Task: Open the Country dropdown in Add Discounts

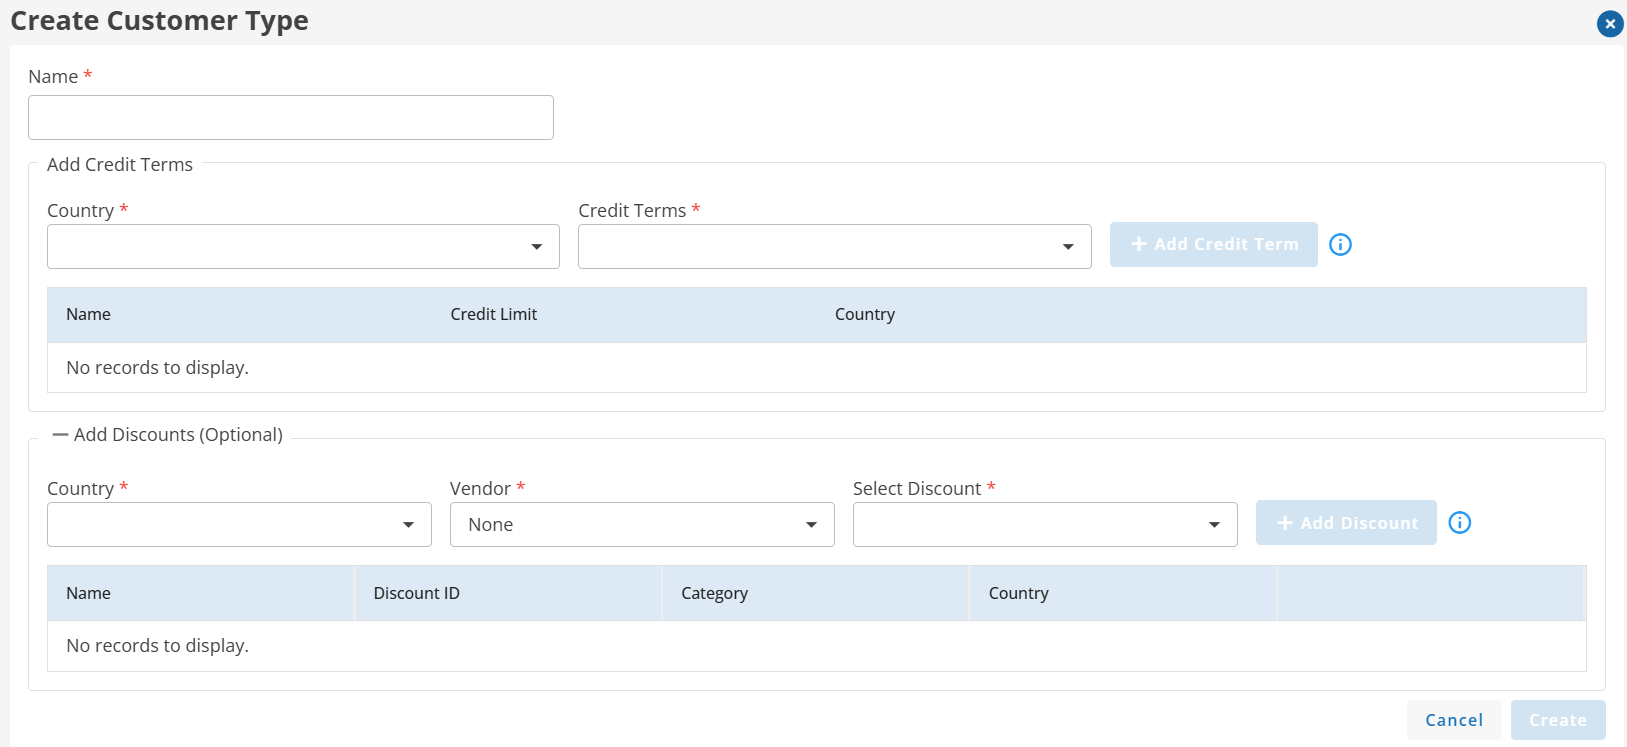Action: (239, 524)
